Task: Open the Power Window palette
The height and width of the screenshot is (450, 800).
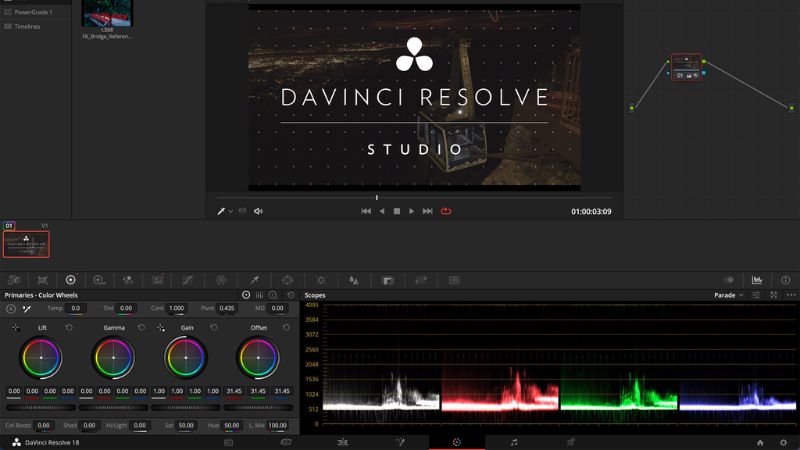Action: tap(287, 280)
